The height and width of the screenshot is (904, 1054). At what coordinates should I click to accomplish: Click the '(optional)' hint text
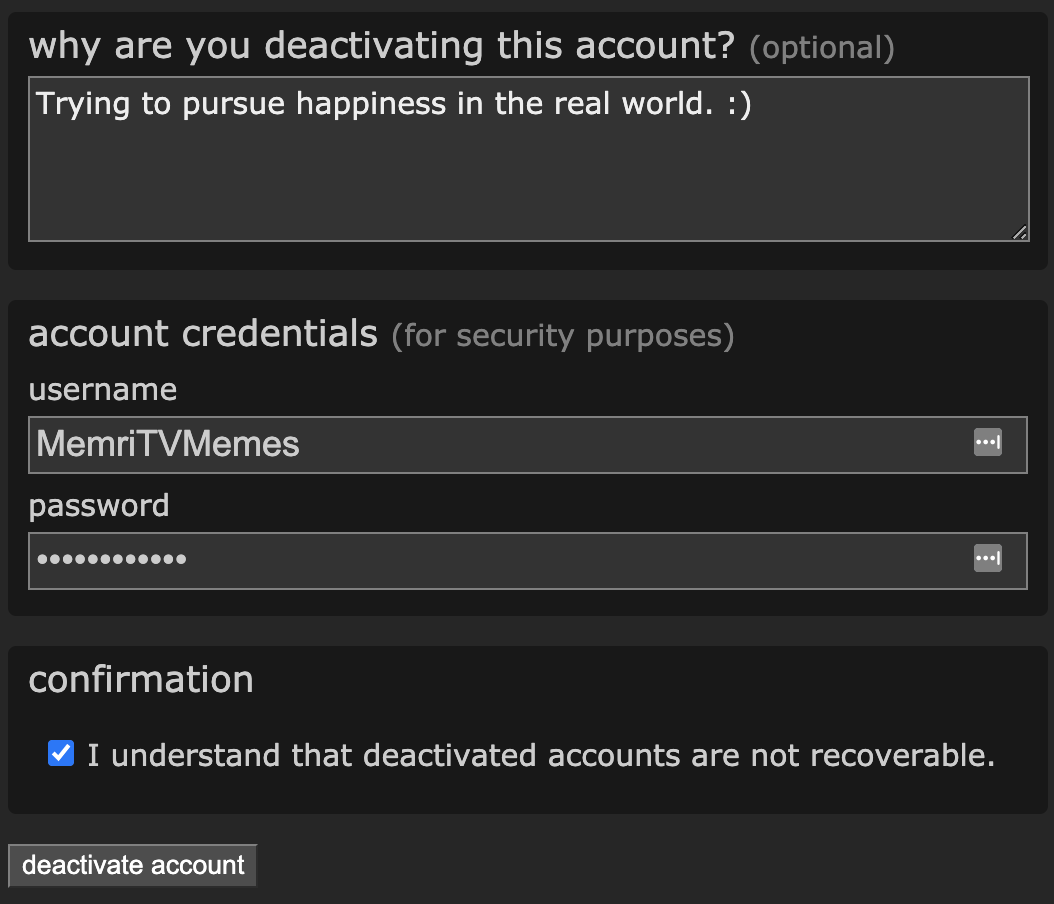821,48
